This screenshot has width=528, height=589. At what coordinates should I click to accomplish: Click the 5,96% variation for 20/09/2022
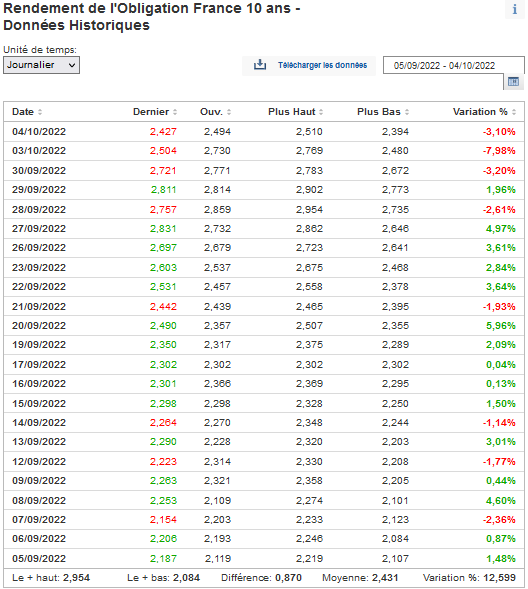pos(501,326)
